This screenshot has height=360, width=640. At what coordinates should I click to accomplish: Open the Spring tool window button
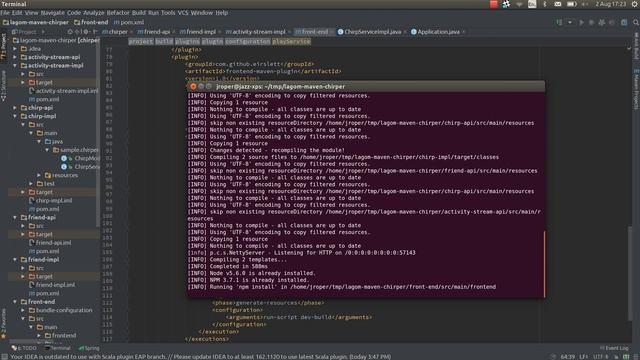[89, 348]
